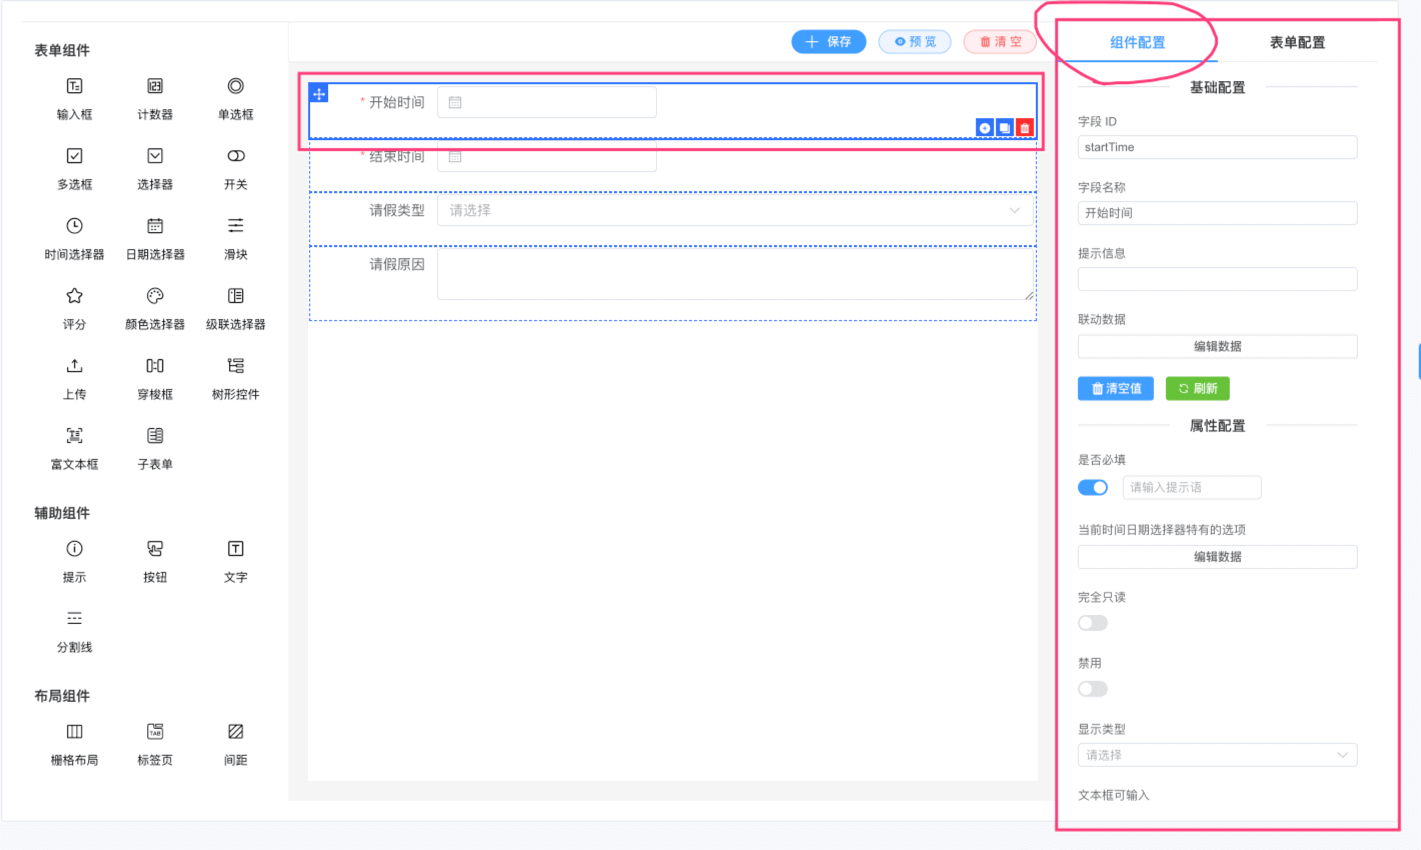Image resolution: width=1421 pixels, height=850 pixels.
Task: Click the blue 保存 save button
Action: point(828,42)
